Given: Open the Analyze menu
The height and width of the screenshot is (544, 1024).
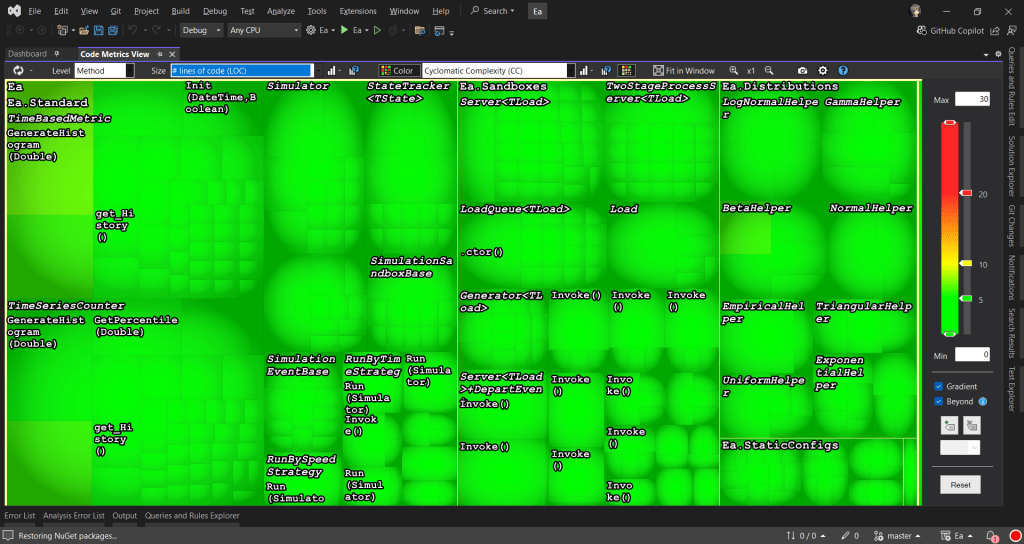Looking at the screenshot, I should point(281,11).
